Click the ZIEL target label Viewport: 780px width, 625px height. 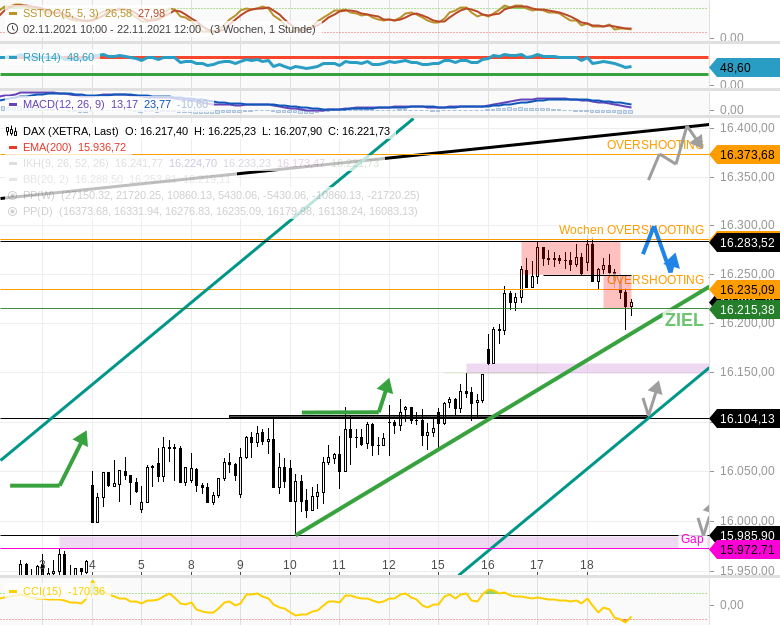[684, 320]
